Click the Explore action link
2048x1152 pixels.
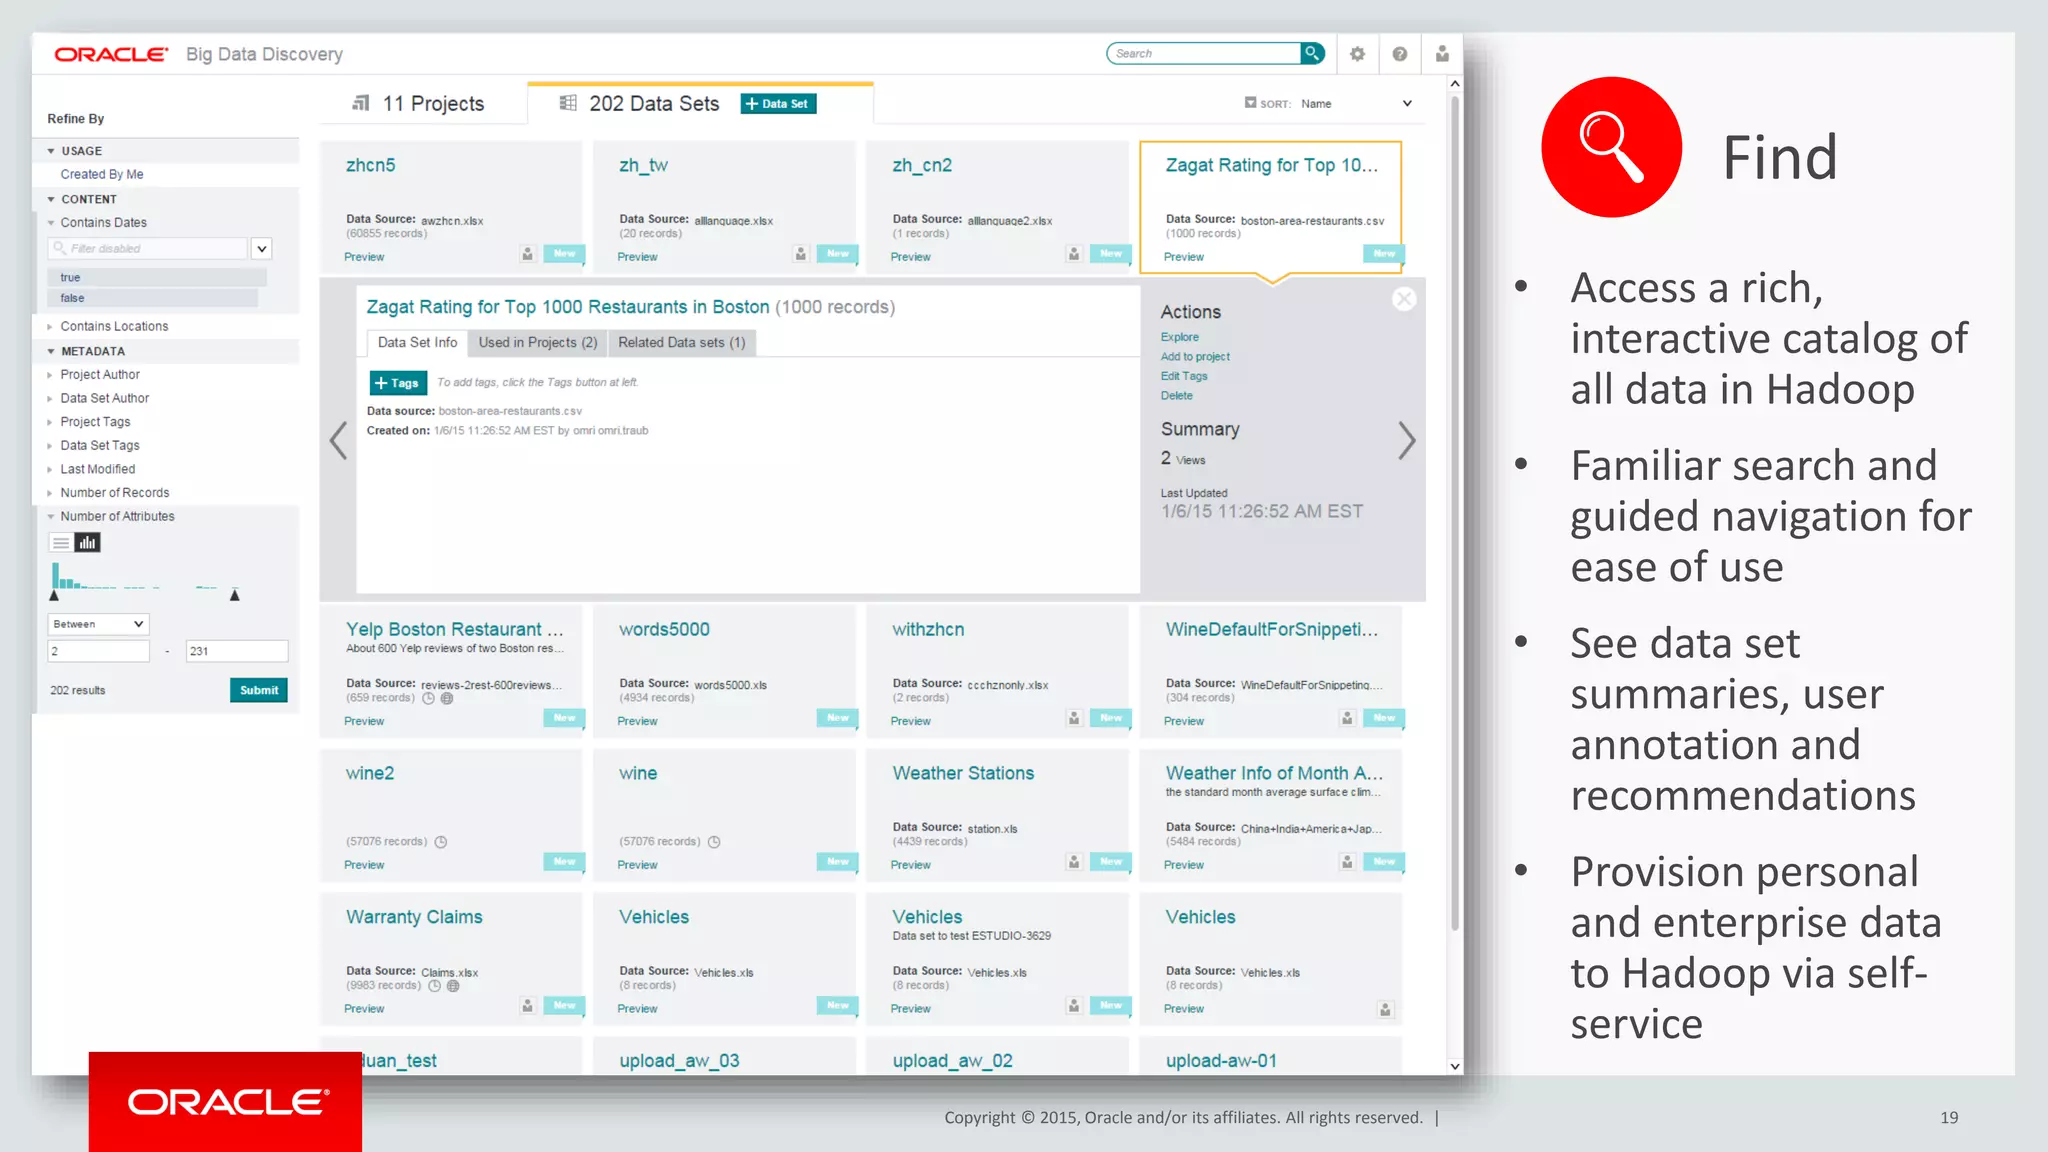click(x=1179, y=337)
